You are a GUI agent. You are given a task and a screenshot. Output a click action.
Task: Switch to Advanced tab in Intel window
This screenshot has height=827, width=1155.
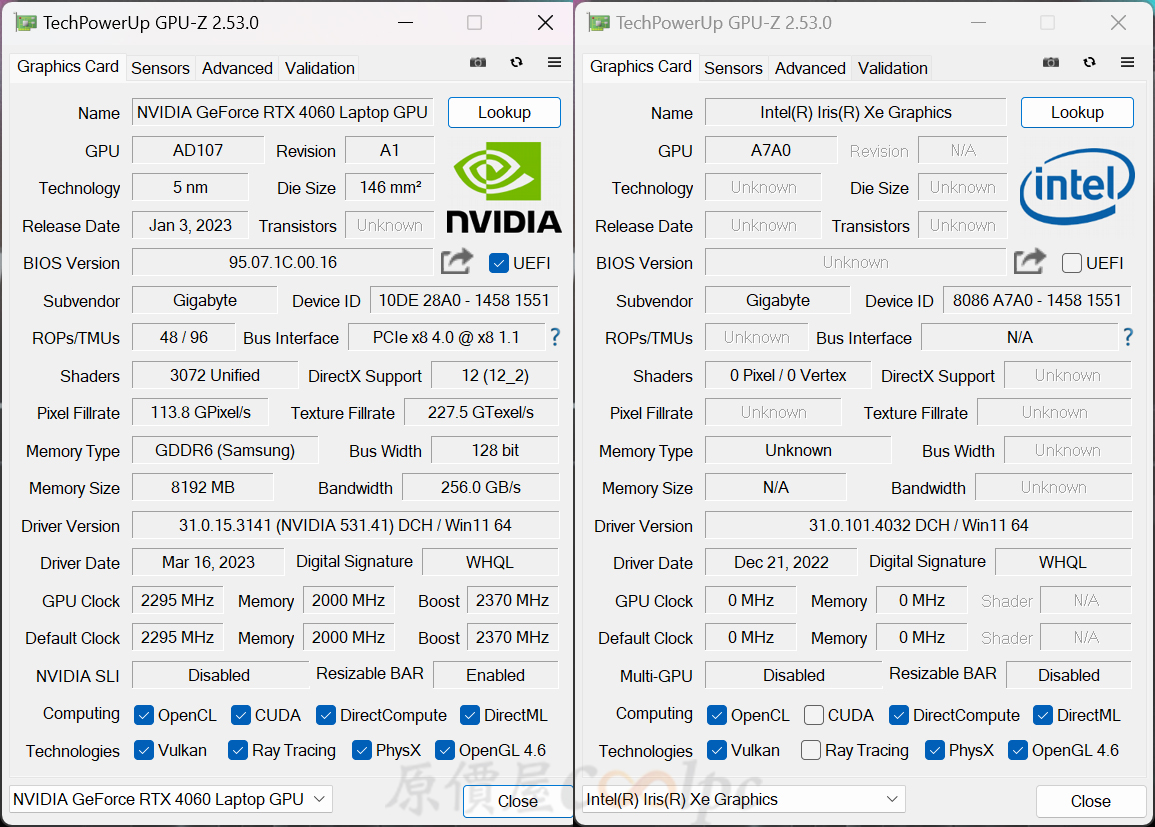(x=810, y=68)
